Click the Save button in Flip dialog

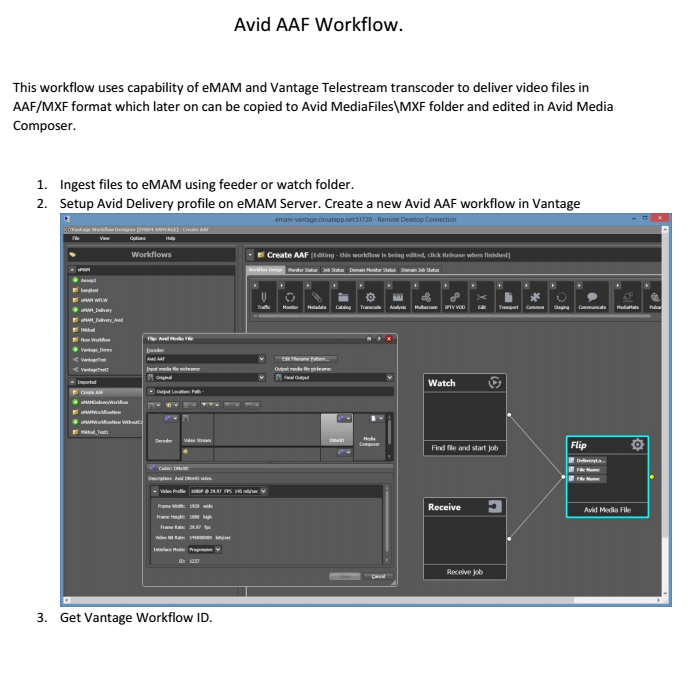[345, 576]
